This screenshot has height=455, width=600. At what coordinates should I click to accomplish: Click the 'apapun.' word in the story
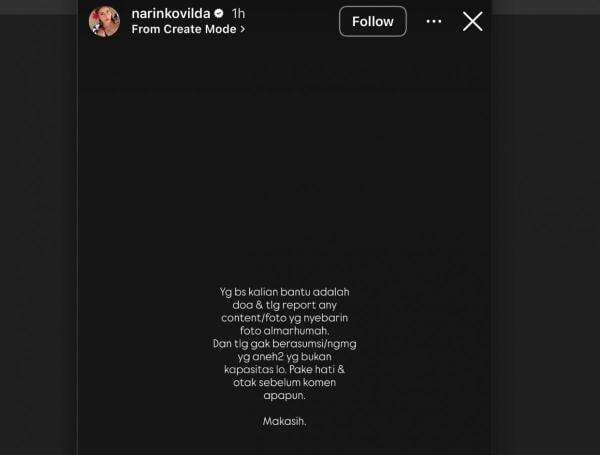click(x=284, y=396)
